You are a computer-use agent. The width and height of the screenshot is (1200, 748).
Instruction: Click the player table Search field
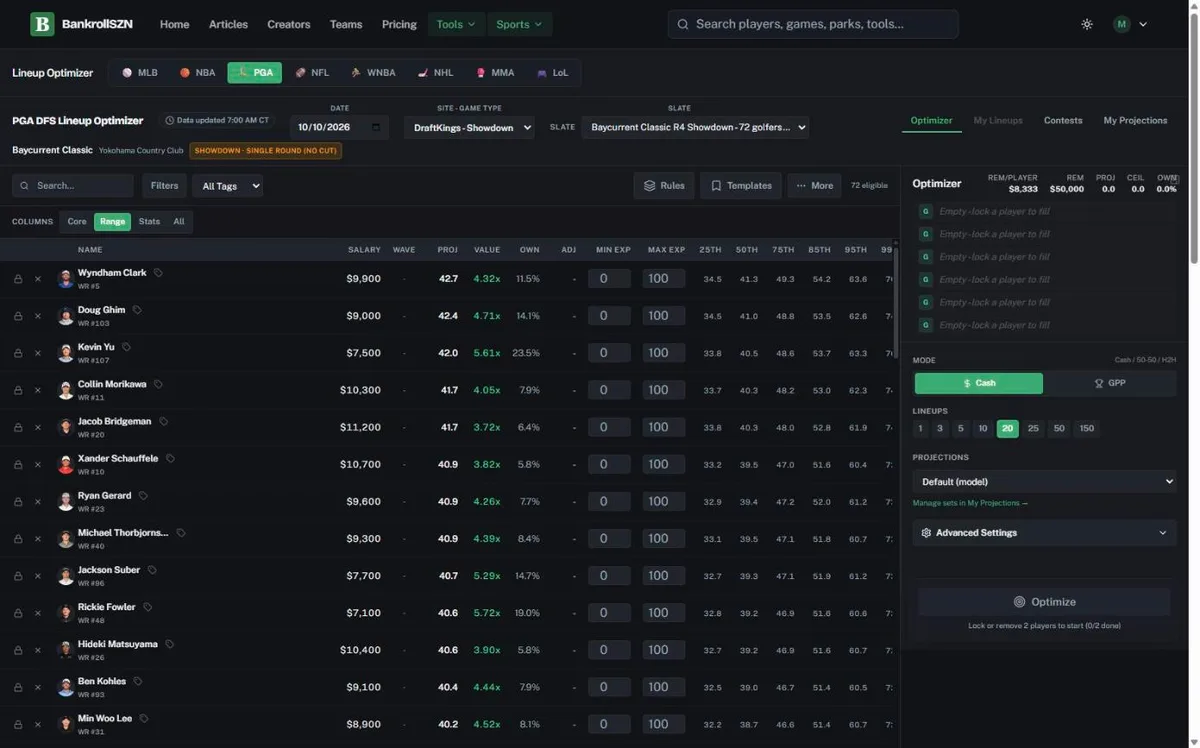(73, 185)
